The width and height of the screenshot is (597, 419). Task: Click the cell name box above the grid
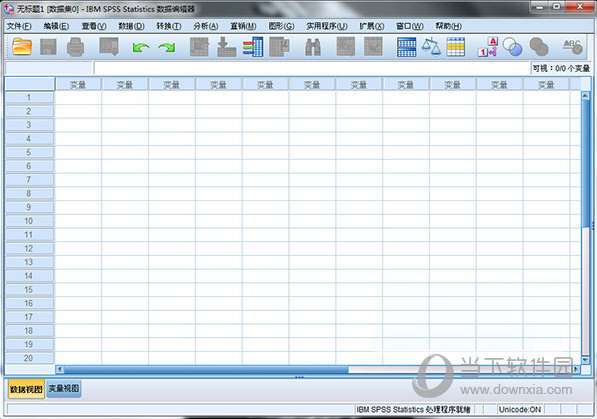[49, 68]
